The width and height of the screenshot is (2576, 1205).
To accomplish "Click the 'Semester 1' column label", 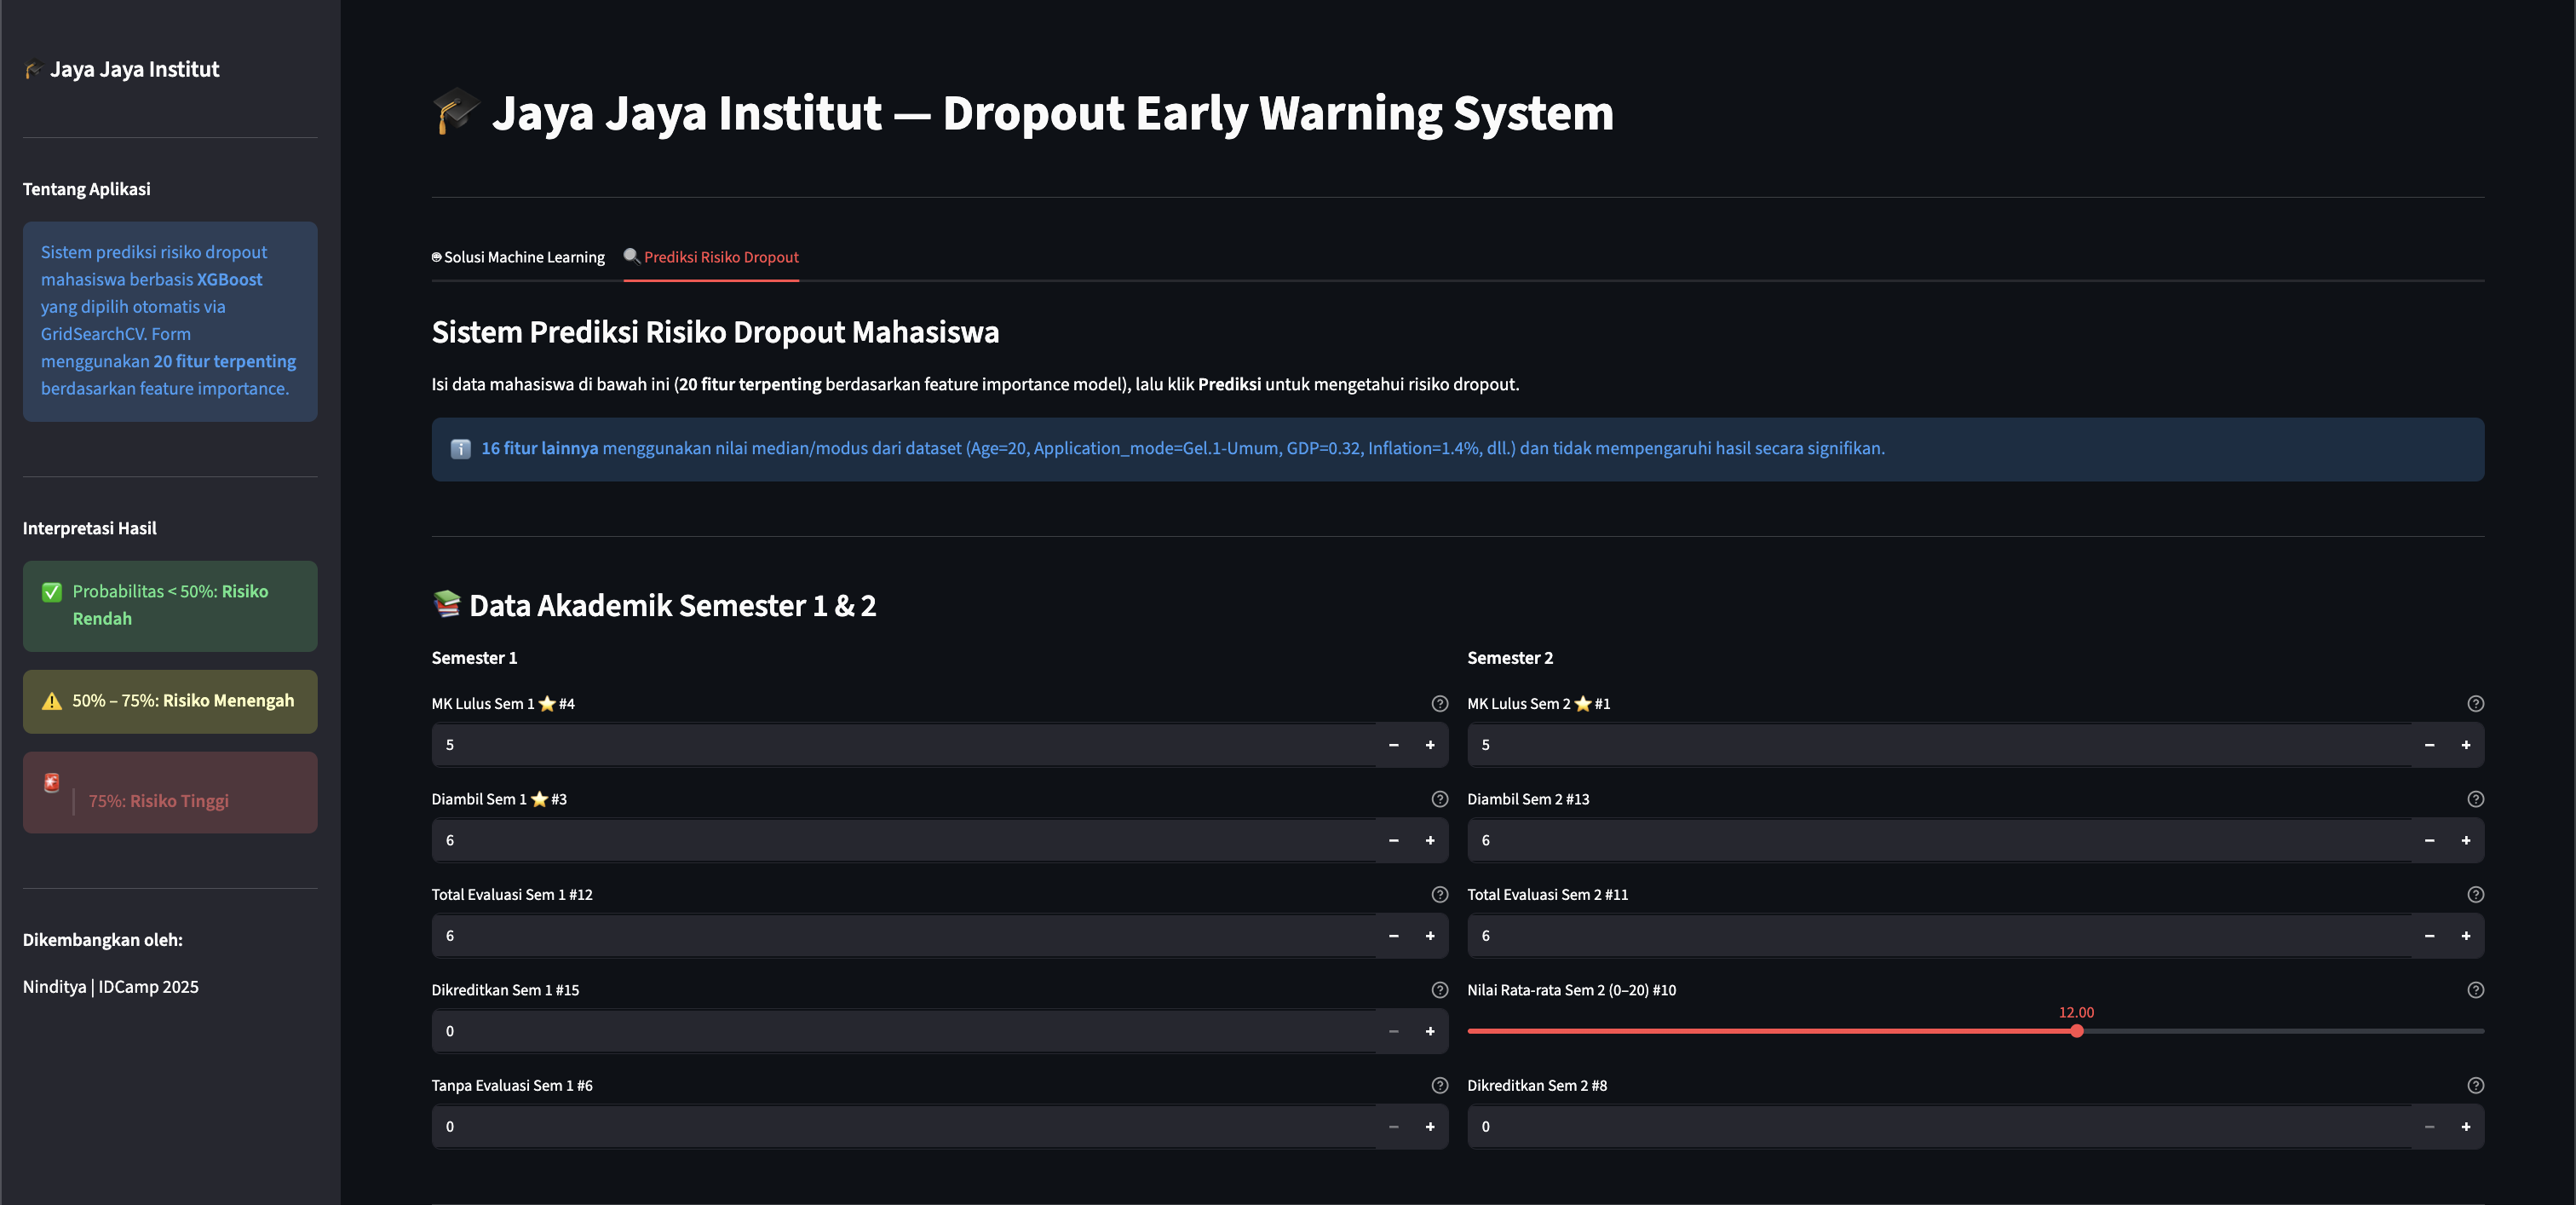I will (474, 658).
